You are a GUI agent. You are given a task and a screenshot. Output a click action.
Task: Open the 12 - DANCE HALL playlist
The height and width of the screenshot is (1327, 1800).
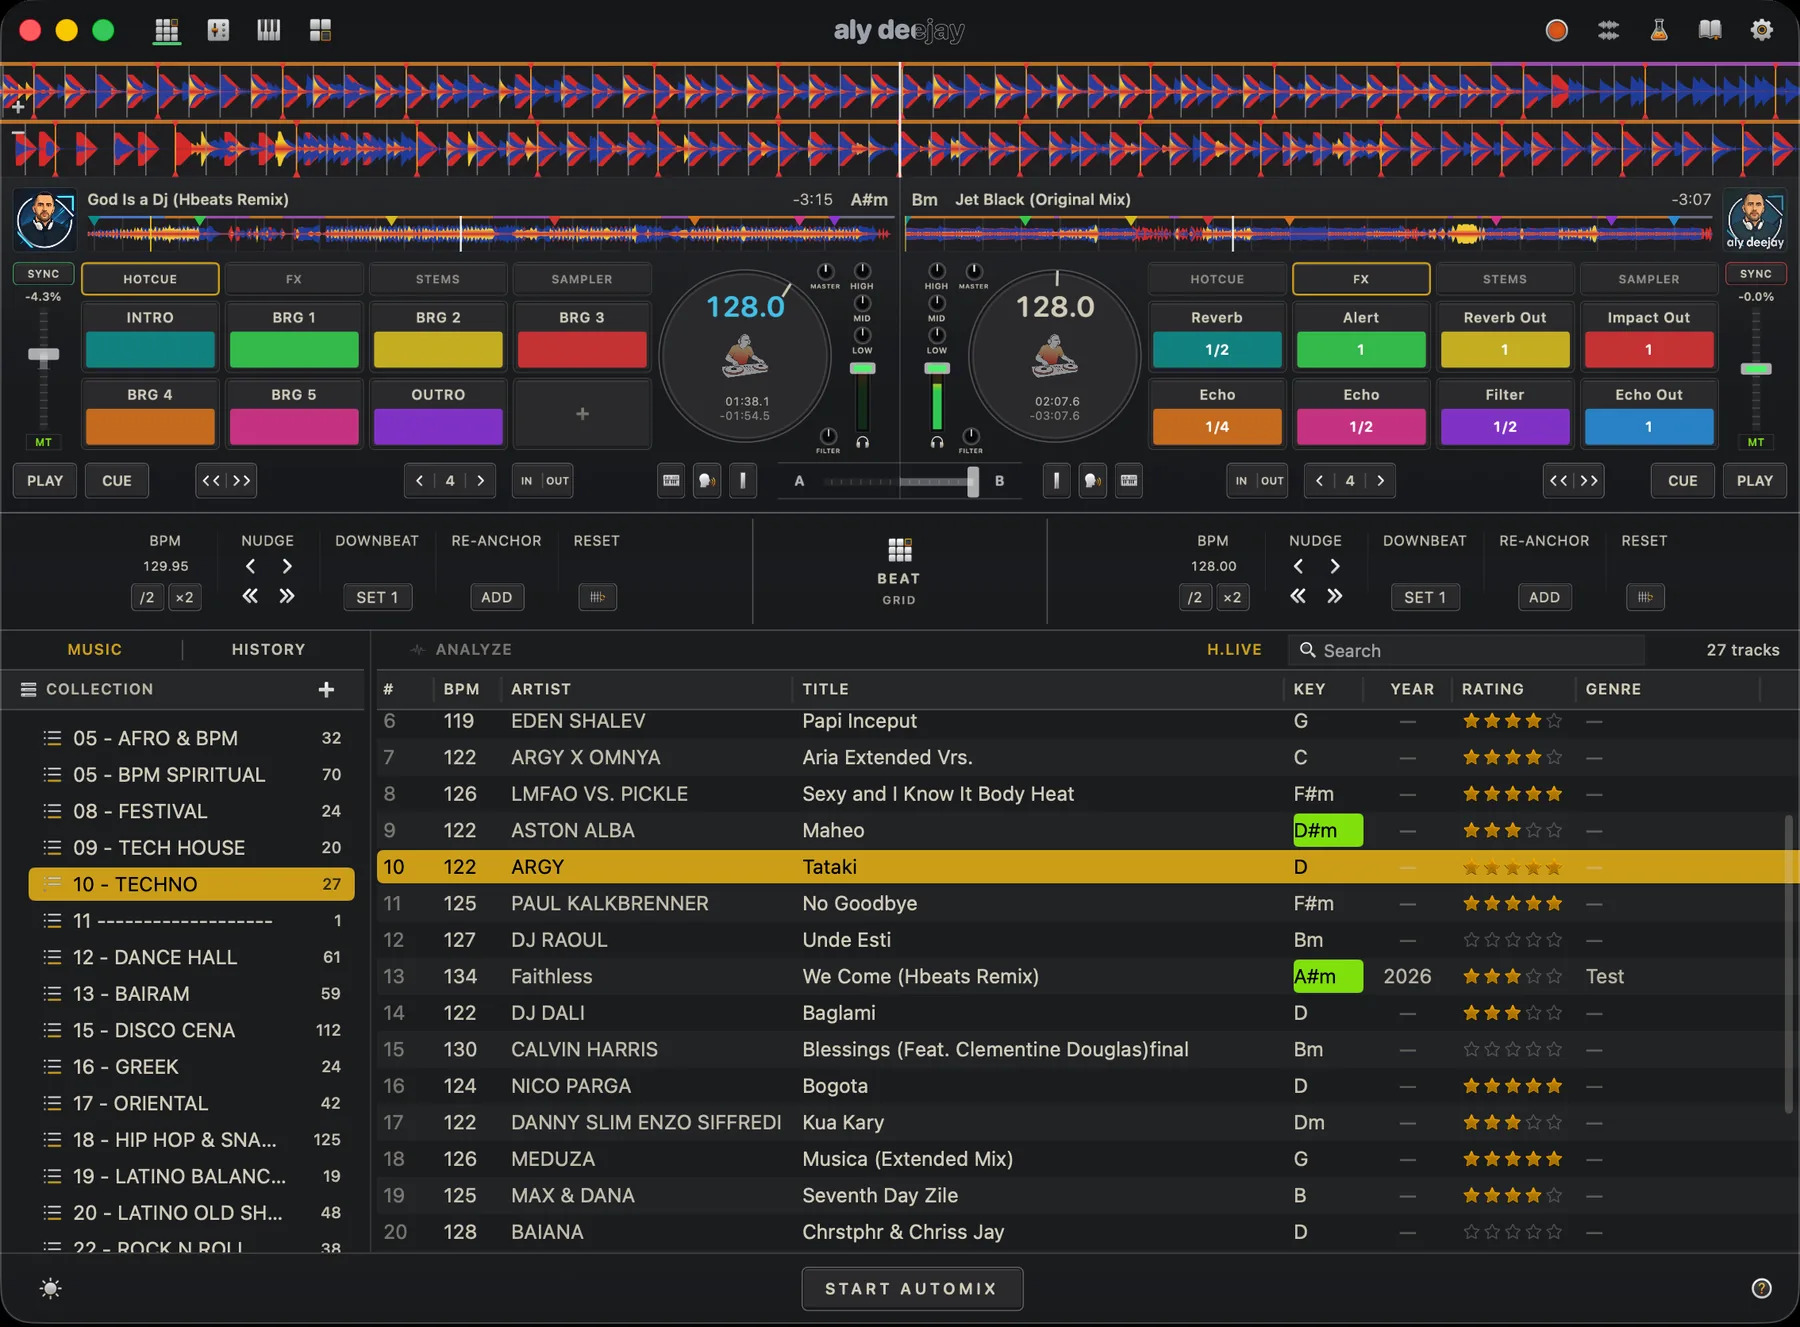[192, 957]
